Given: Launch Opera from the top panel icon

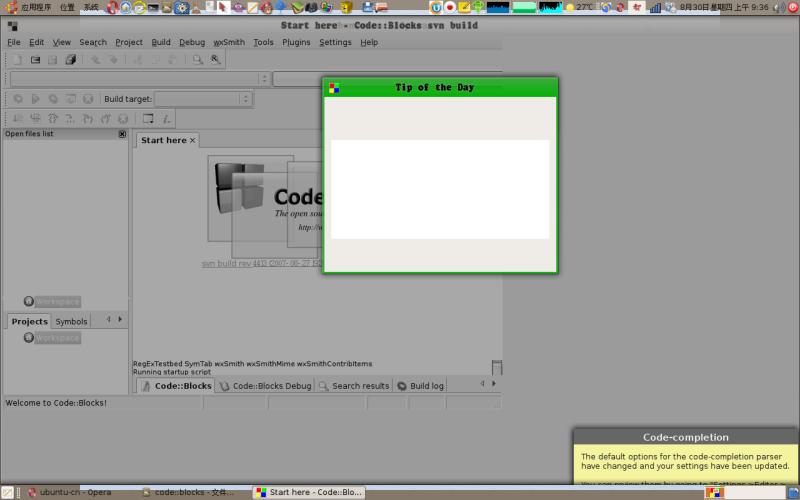Looking at the screenshot, I should tap(111, 7).
